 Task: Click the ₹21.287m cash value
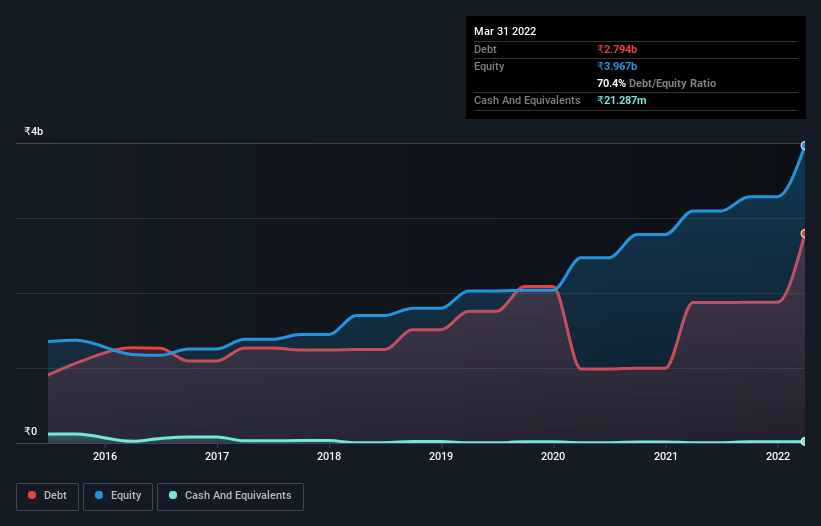point(622,100)
